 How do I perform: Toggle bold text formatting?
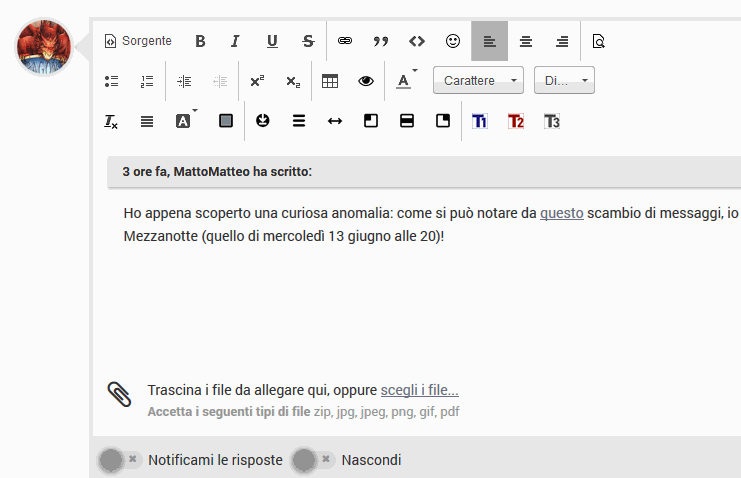200,41
